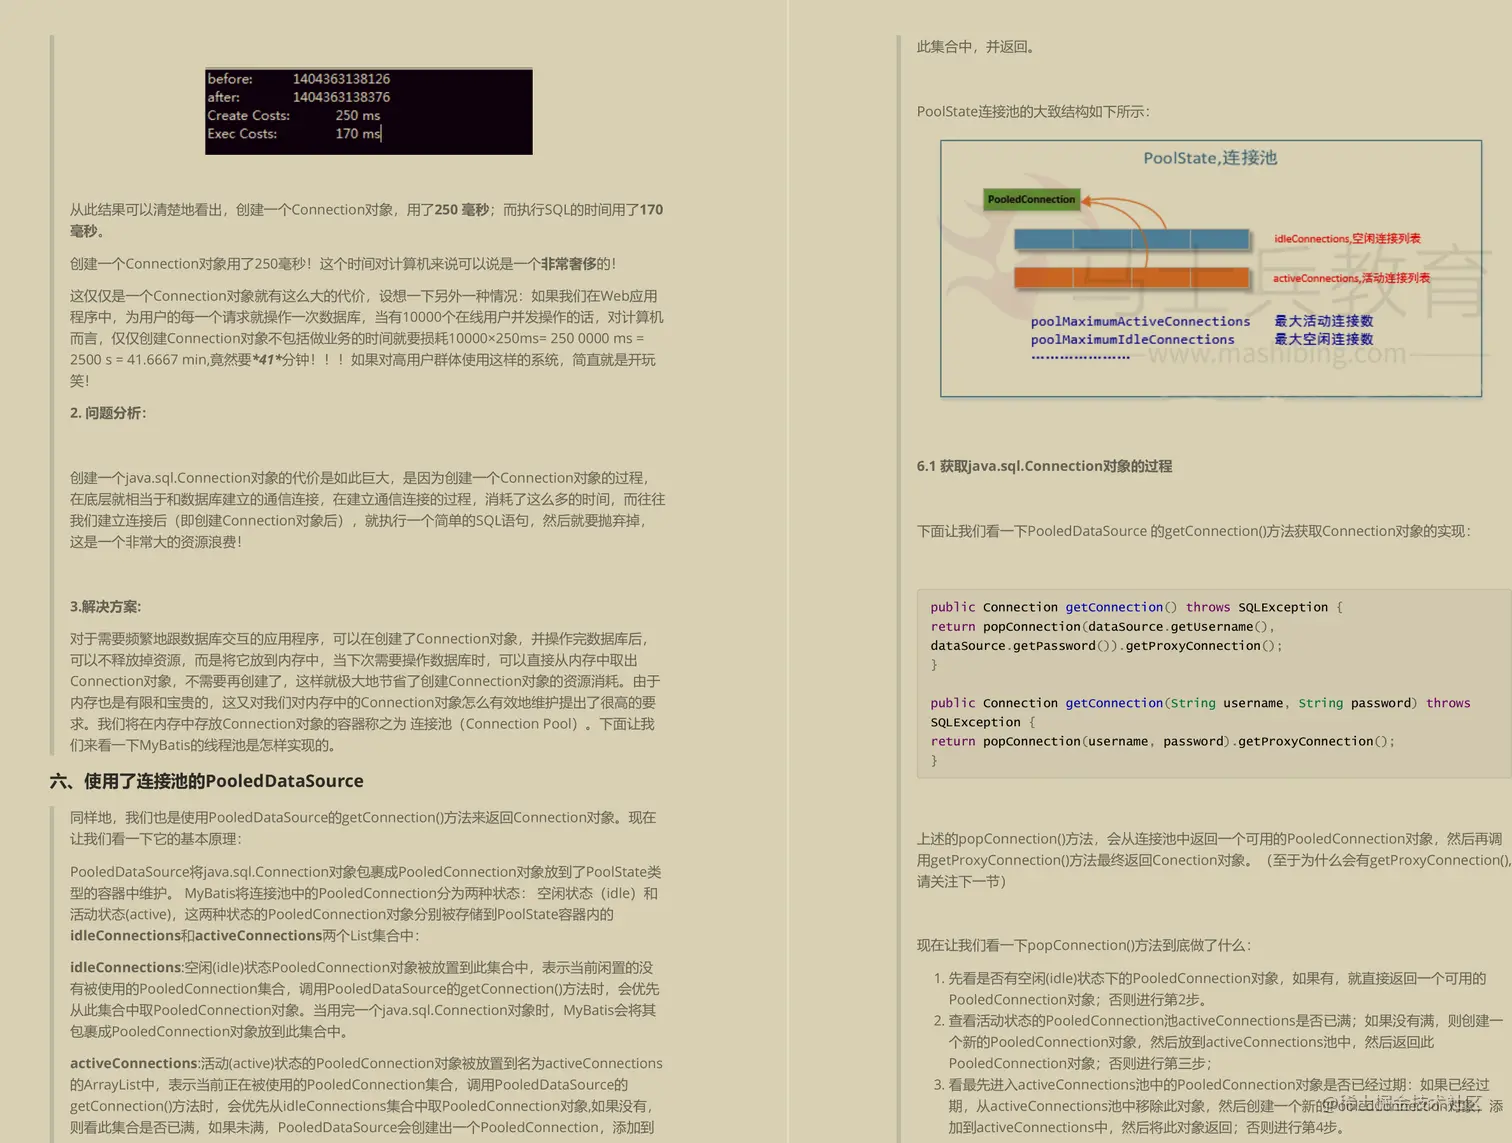Click the bold 'activeConnections:' paragraph label

coord(135,1064)
